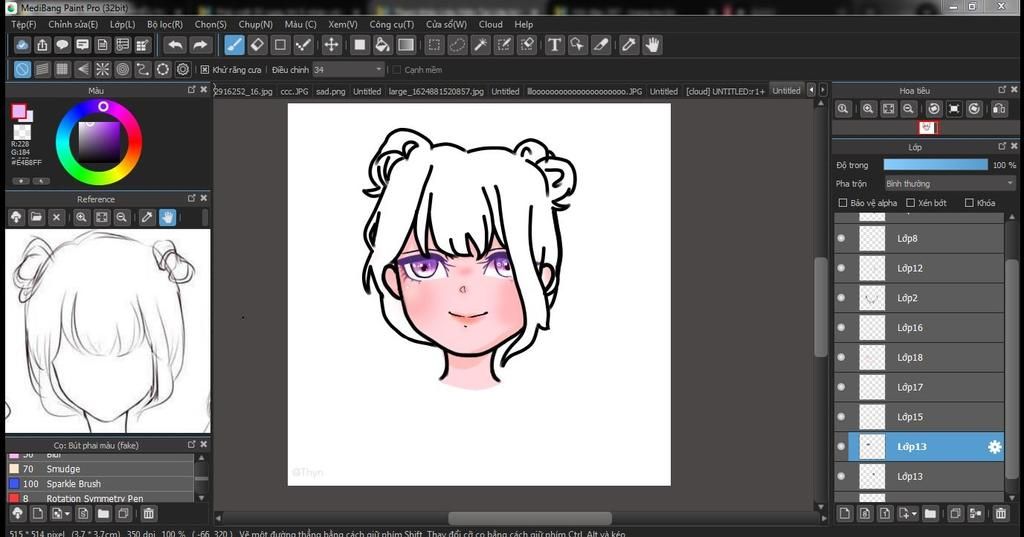Select the Gradient tool
Image resolution: width=1024 pixels, height=537 pixels.
coord(406,45)
